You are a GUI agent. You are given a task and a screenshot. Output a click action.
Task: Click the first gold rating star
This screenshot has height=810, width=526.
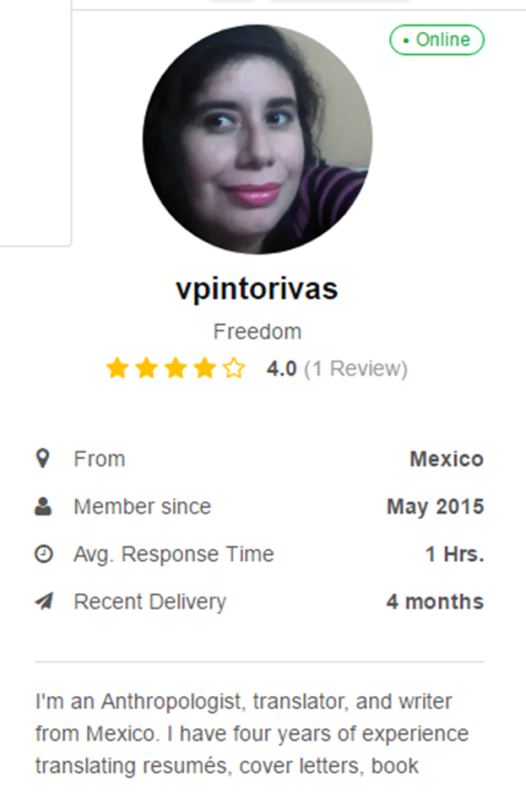tap(117, 369)
